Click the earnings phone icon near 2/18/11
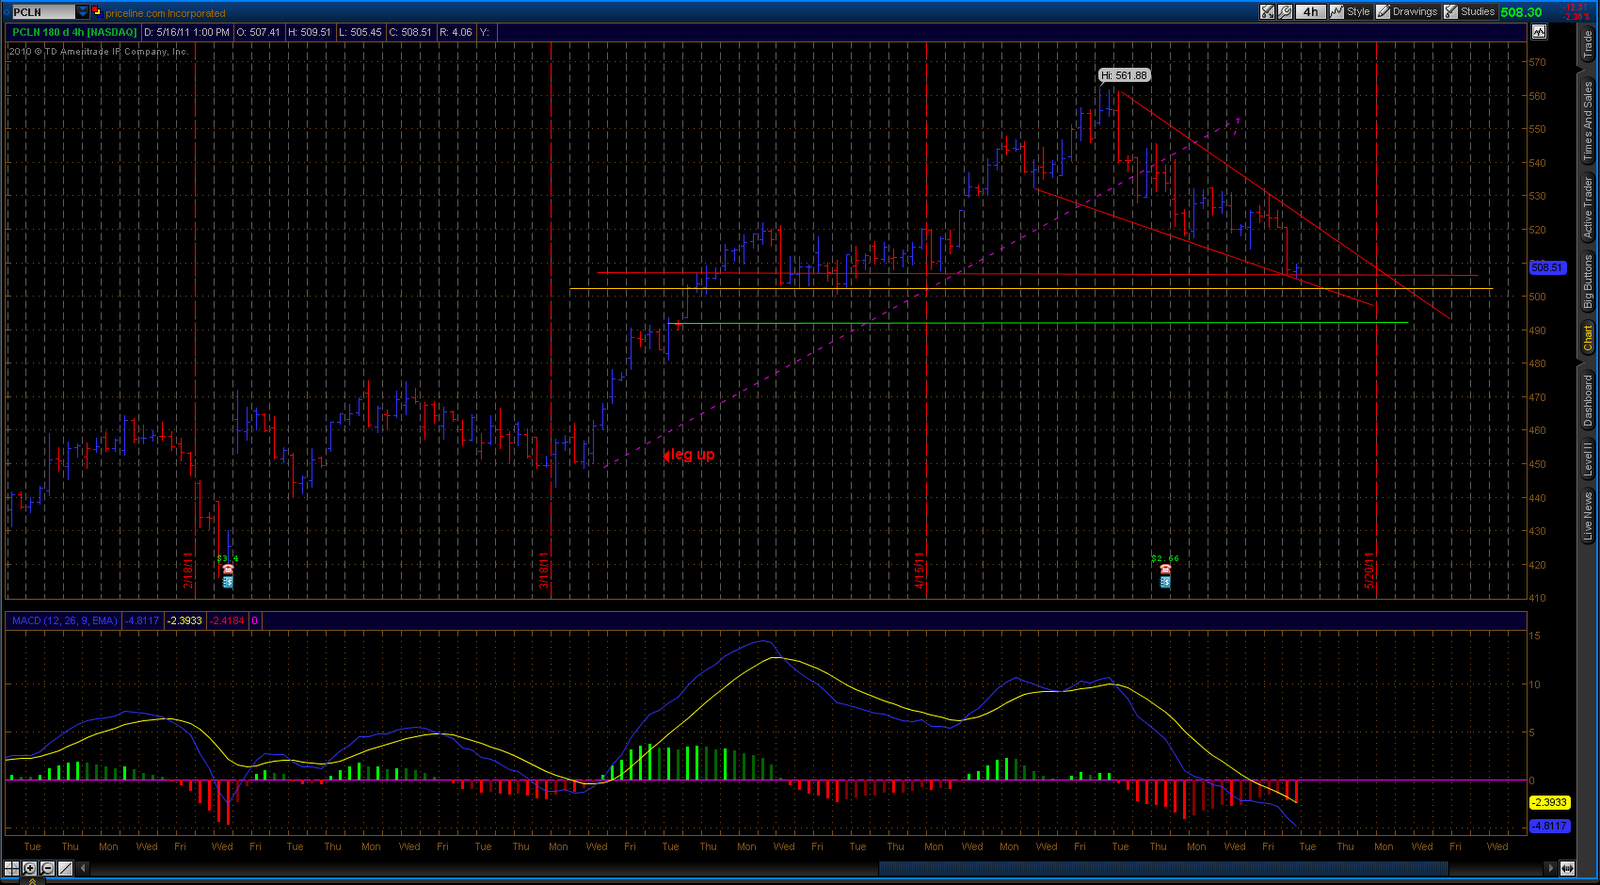Screen dimensions: 1600x885 click(228, 570)
